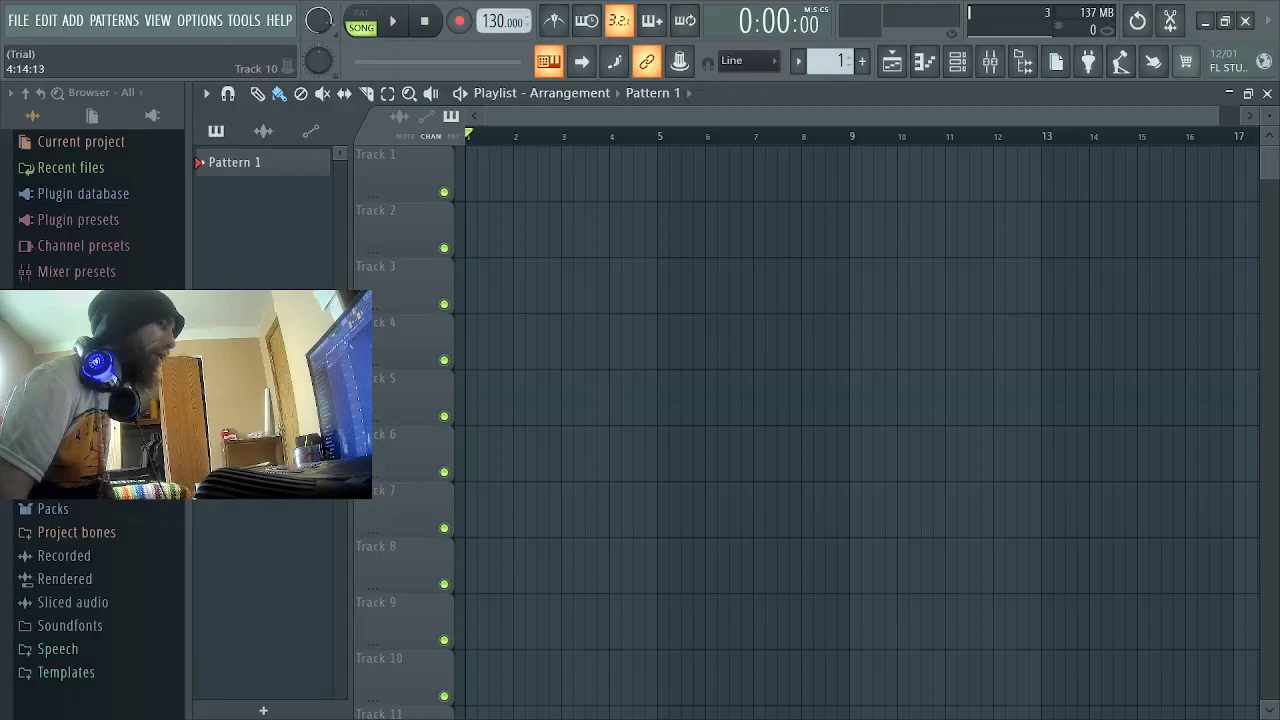Click the touch controller hand icon
1280x720 pixels.
point(1153,62)
